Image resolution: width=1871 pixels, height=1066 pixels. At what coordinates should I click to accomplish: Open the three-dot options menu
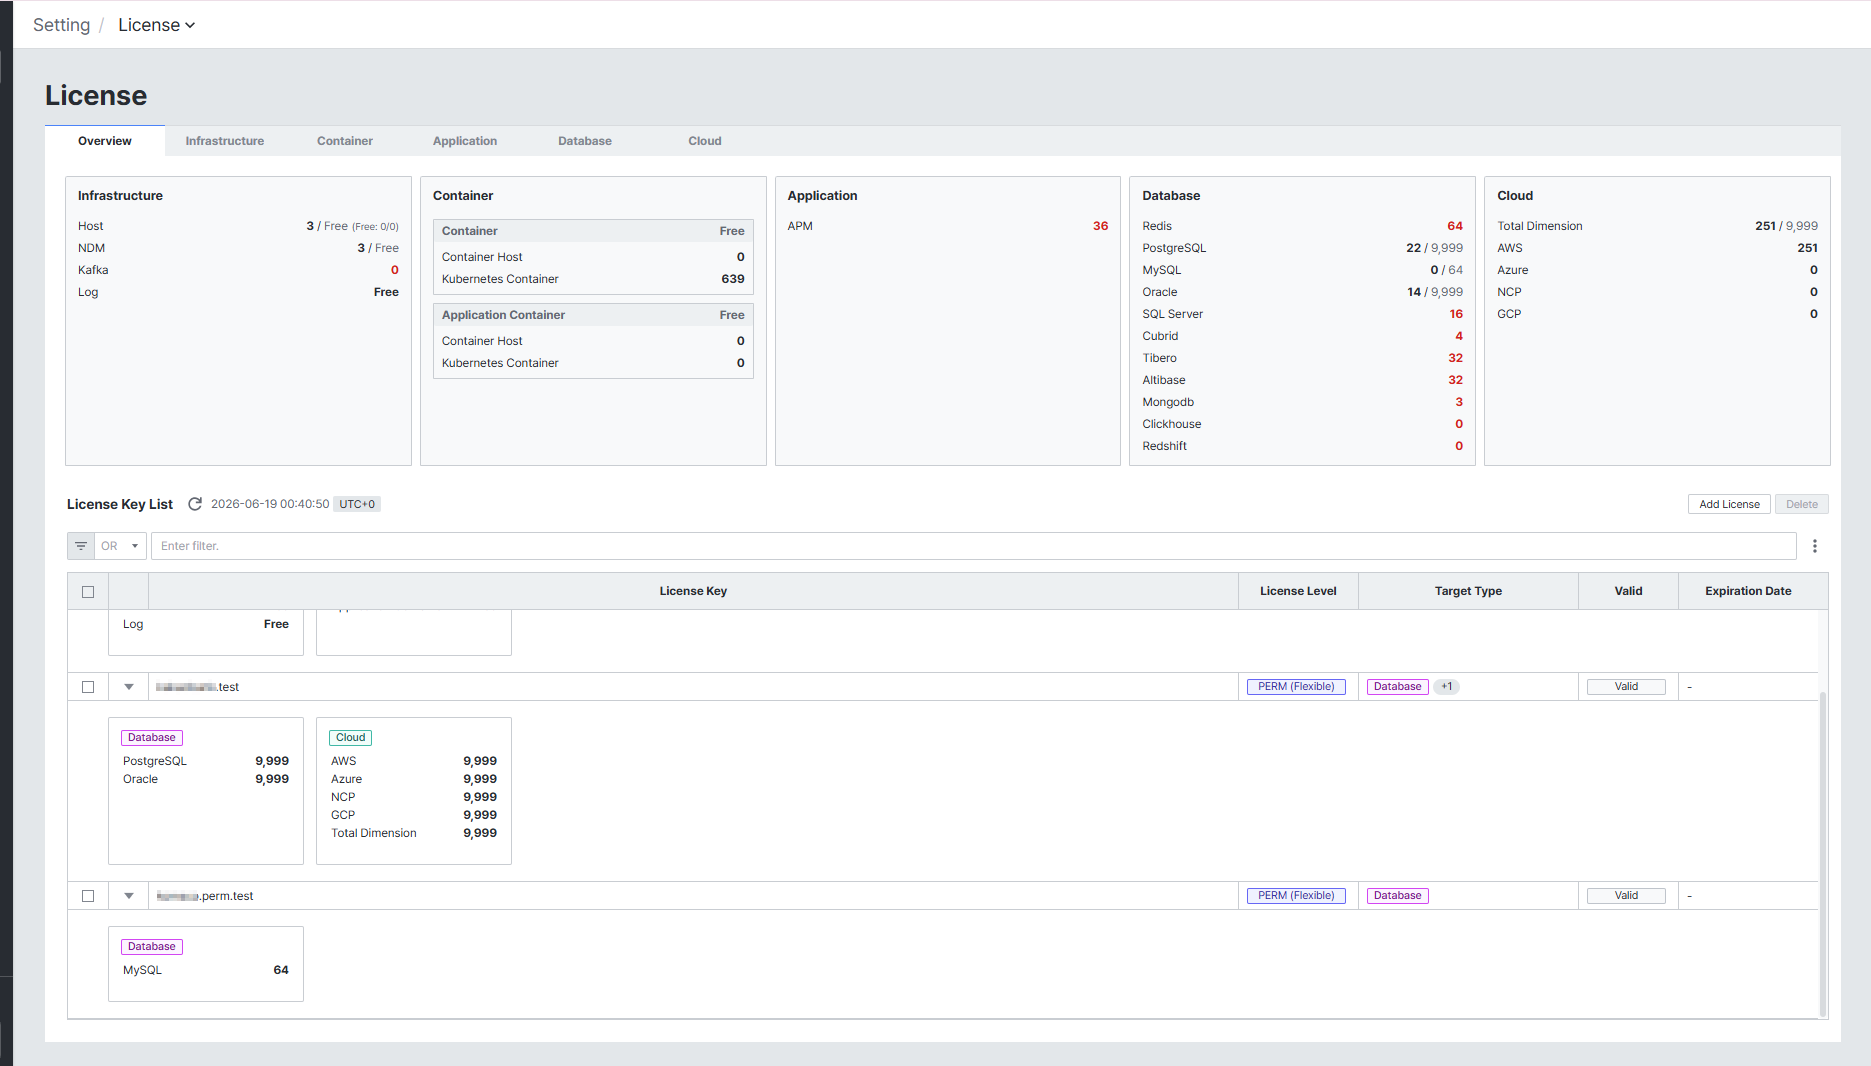[1815, 546]
